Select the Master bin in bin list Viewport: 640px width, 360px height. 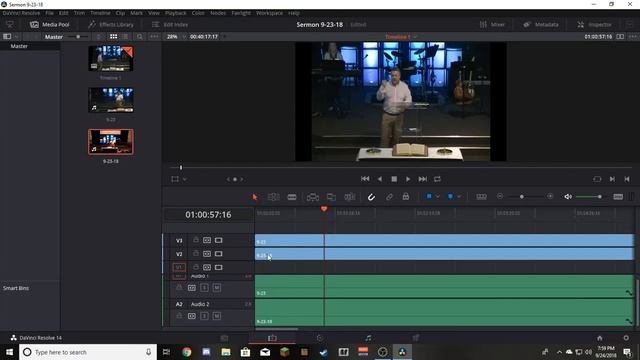coord(19,46)
